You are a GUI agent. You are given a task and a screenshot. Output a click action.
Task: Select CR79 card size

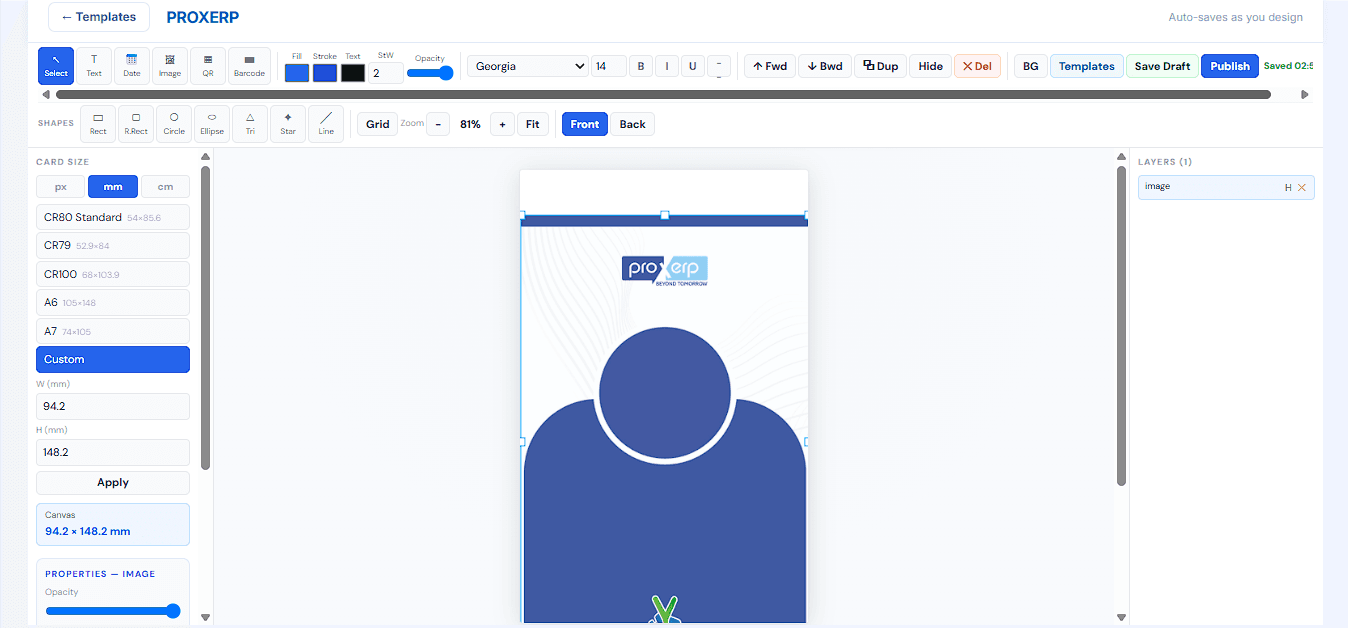click(x=113, y=246)
